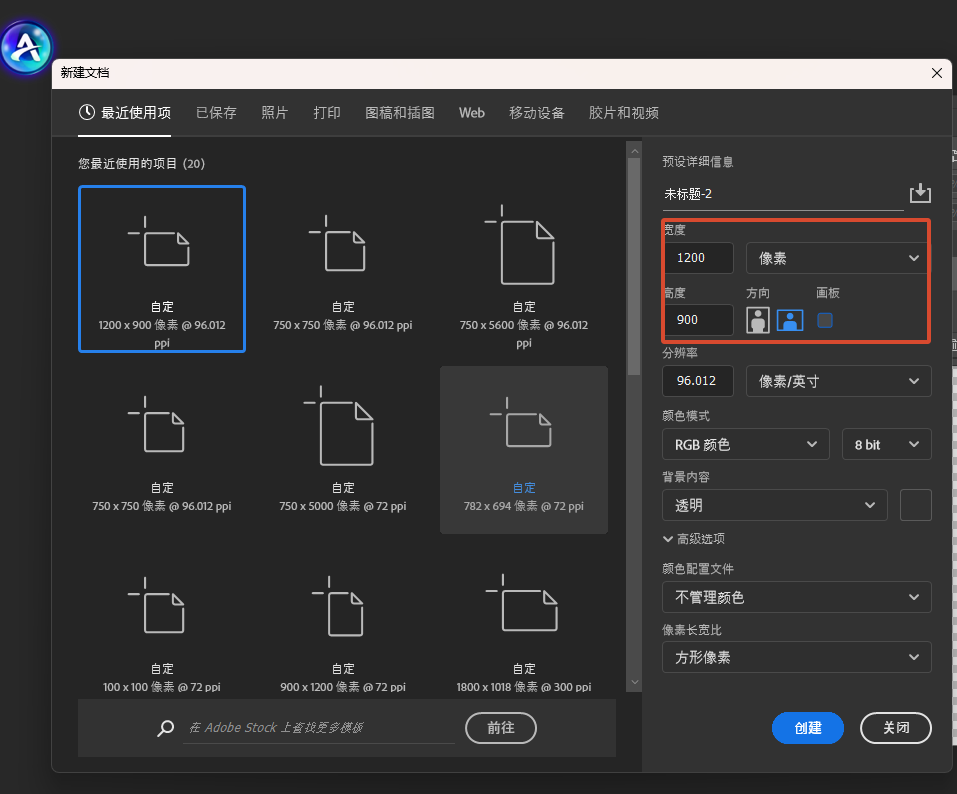957x794 pixels.
Task: Click the Adobe Stock search field
Action: [319, 727]
